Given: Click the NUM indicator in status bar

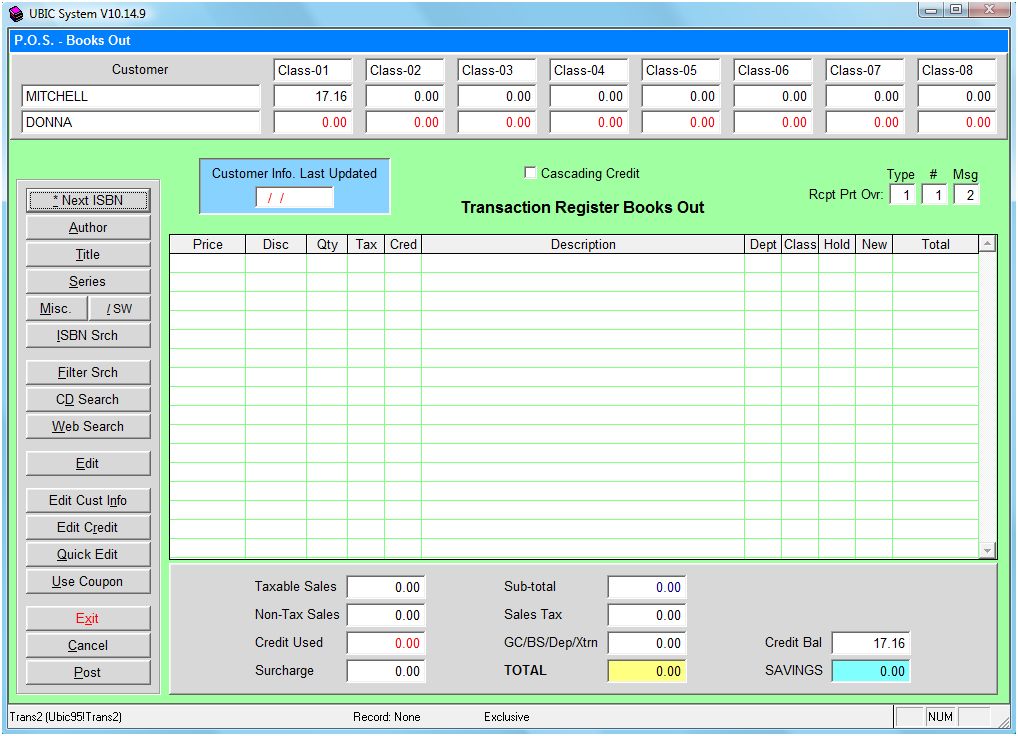Looking at the screenshot, I should point(940,717).
